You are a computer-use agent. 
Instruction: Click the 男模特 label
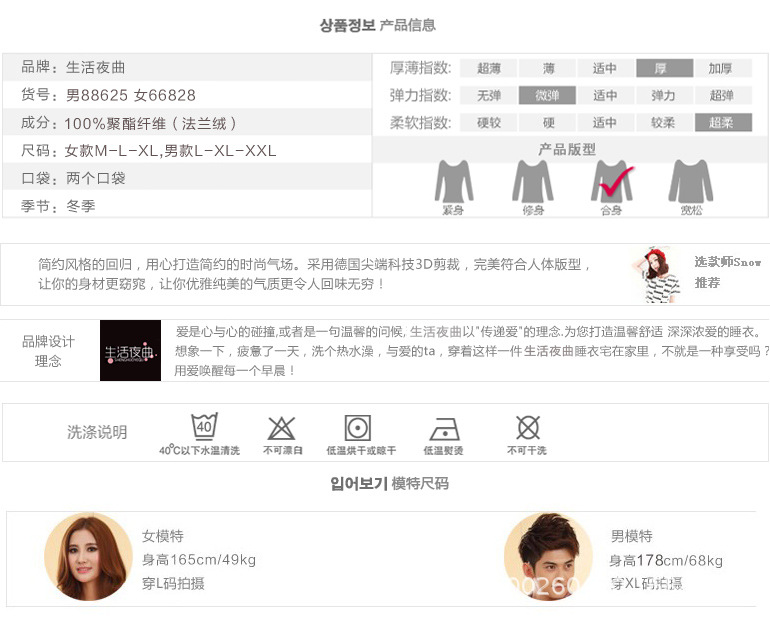tap(632, 536)
